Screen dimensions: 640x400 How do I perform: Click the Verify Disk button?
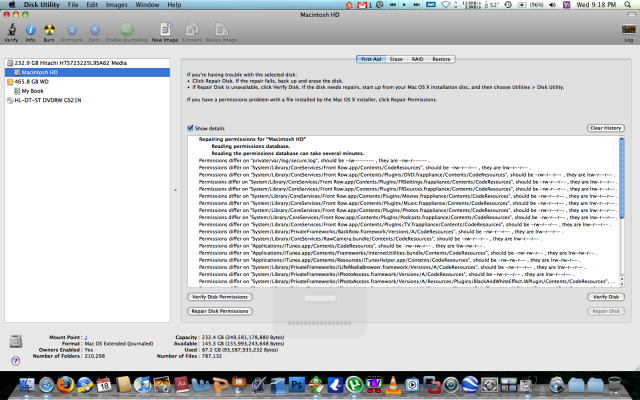click(606, 297)
